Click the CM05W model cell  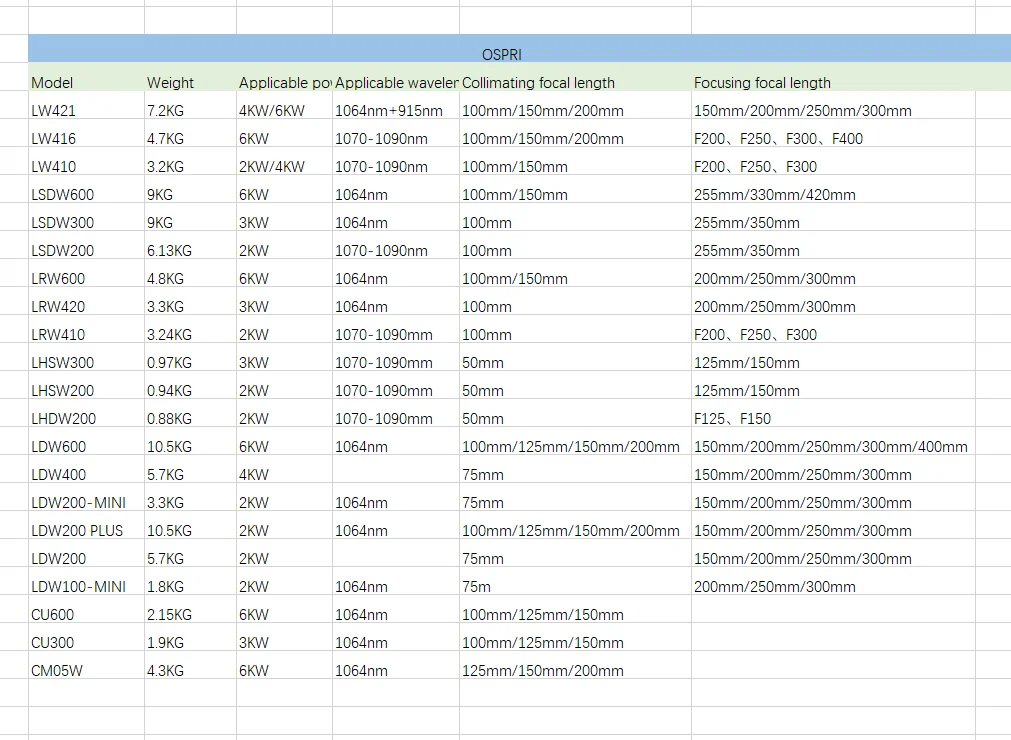click(x=86, y=665)
